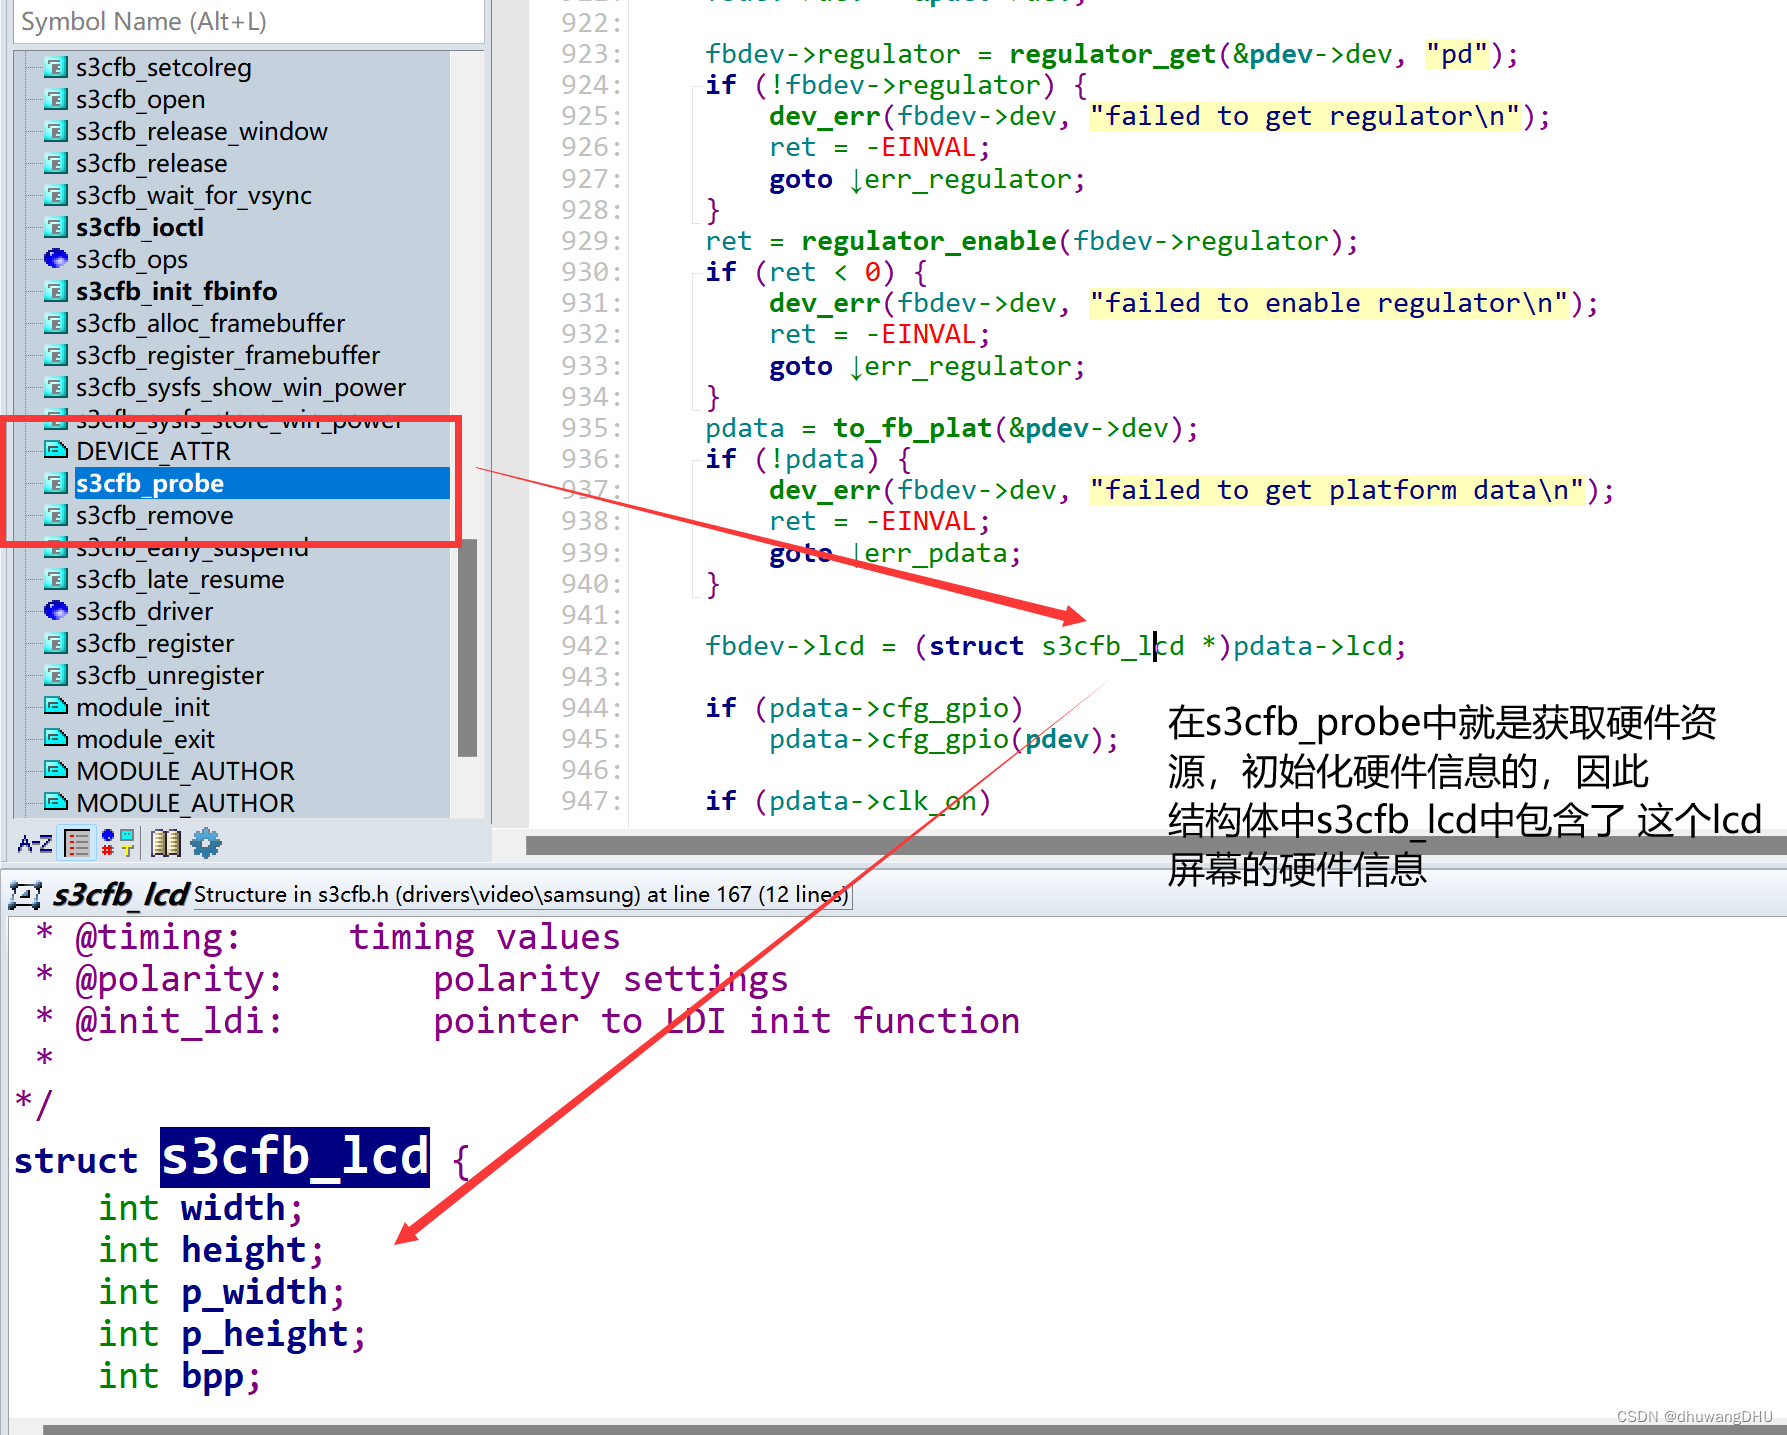Follow goto err_regulator on line 933
1787x1435 pixels.
[926, 366]
